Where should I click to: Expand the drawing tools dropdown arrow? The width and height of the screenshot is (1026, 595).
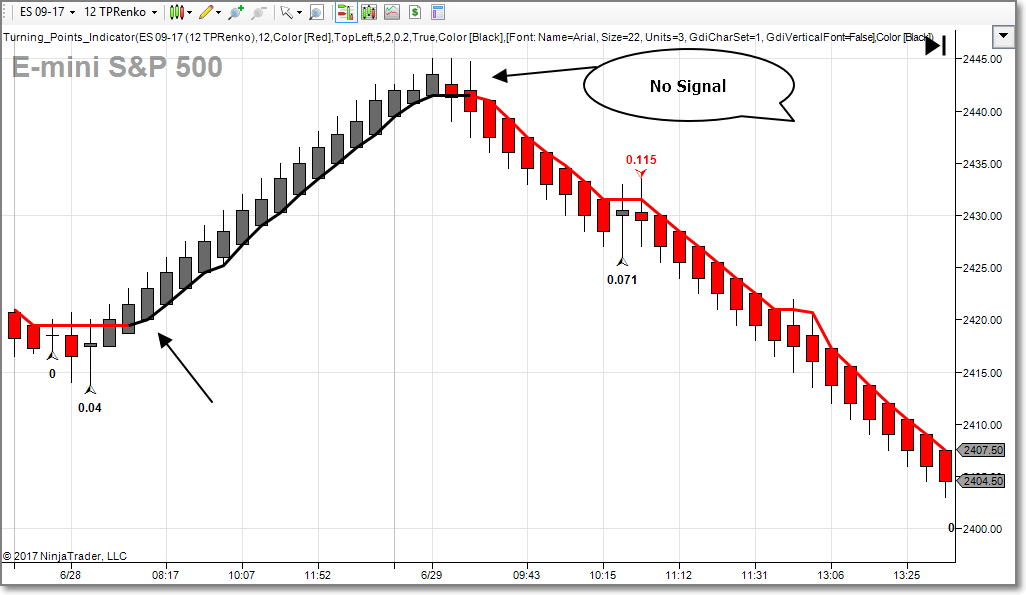[x=220, y=12]
